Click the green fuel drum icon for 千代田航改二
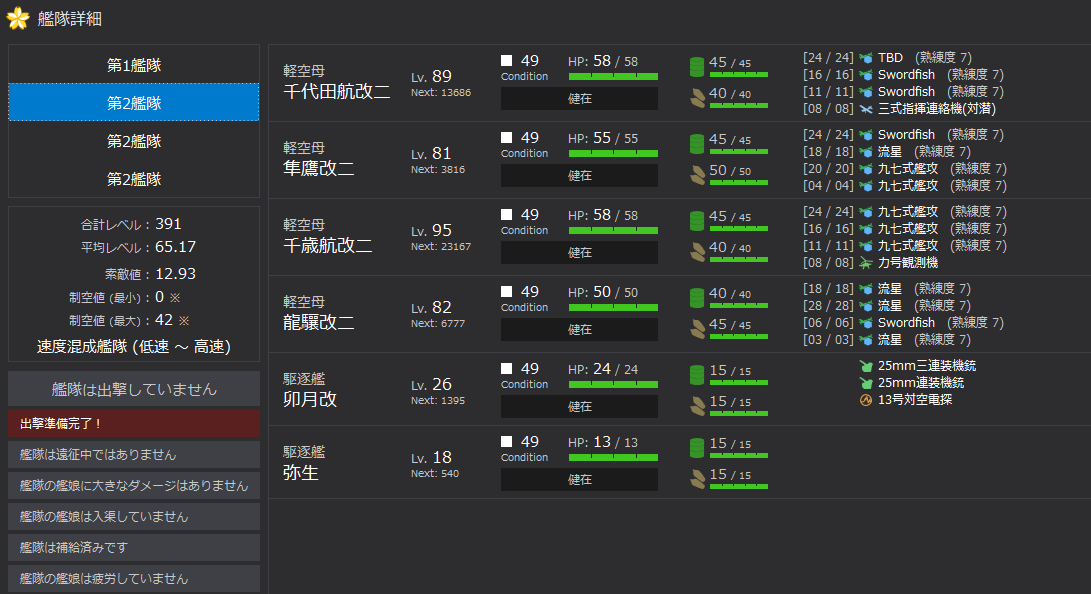The width and height of the screenshot is (1091, 594). click(697, 66)
